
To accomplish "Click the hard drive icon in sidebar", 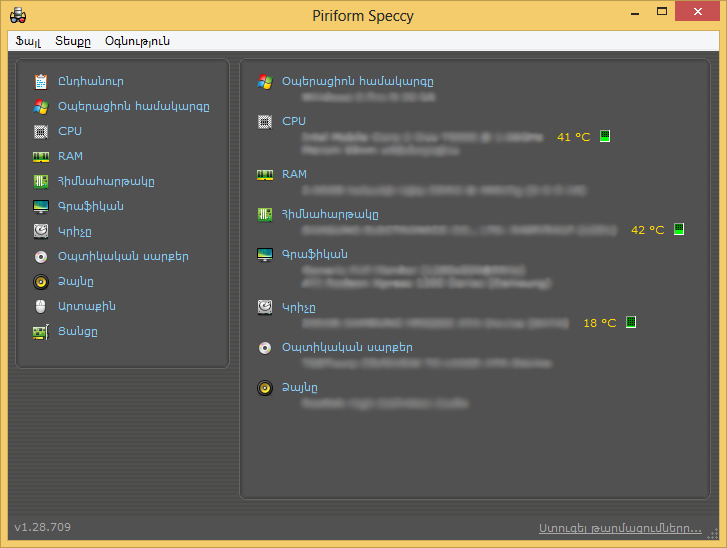I will click(41, 231).
